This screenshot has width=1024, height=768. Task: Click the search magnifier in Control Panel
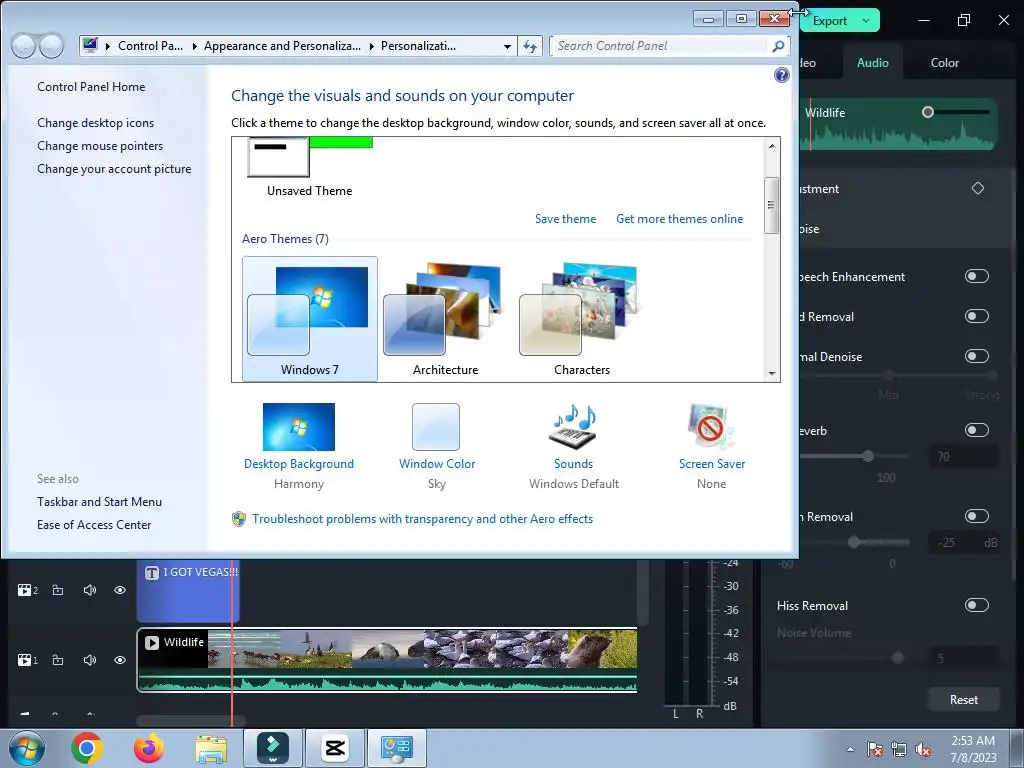tap(778, 46)
